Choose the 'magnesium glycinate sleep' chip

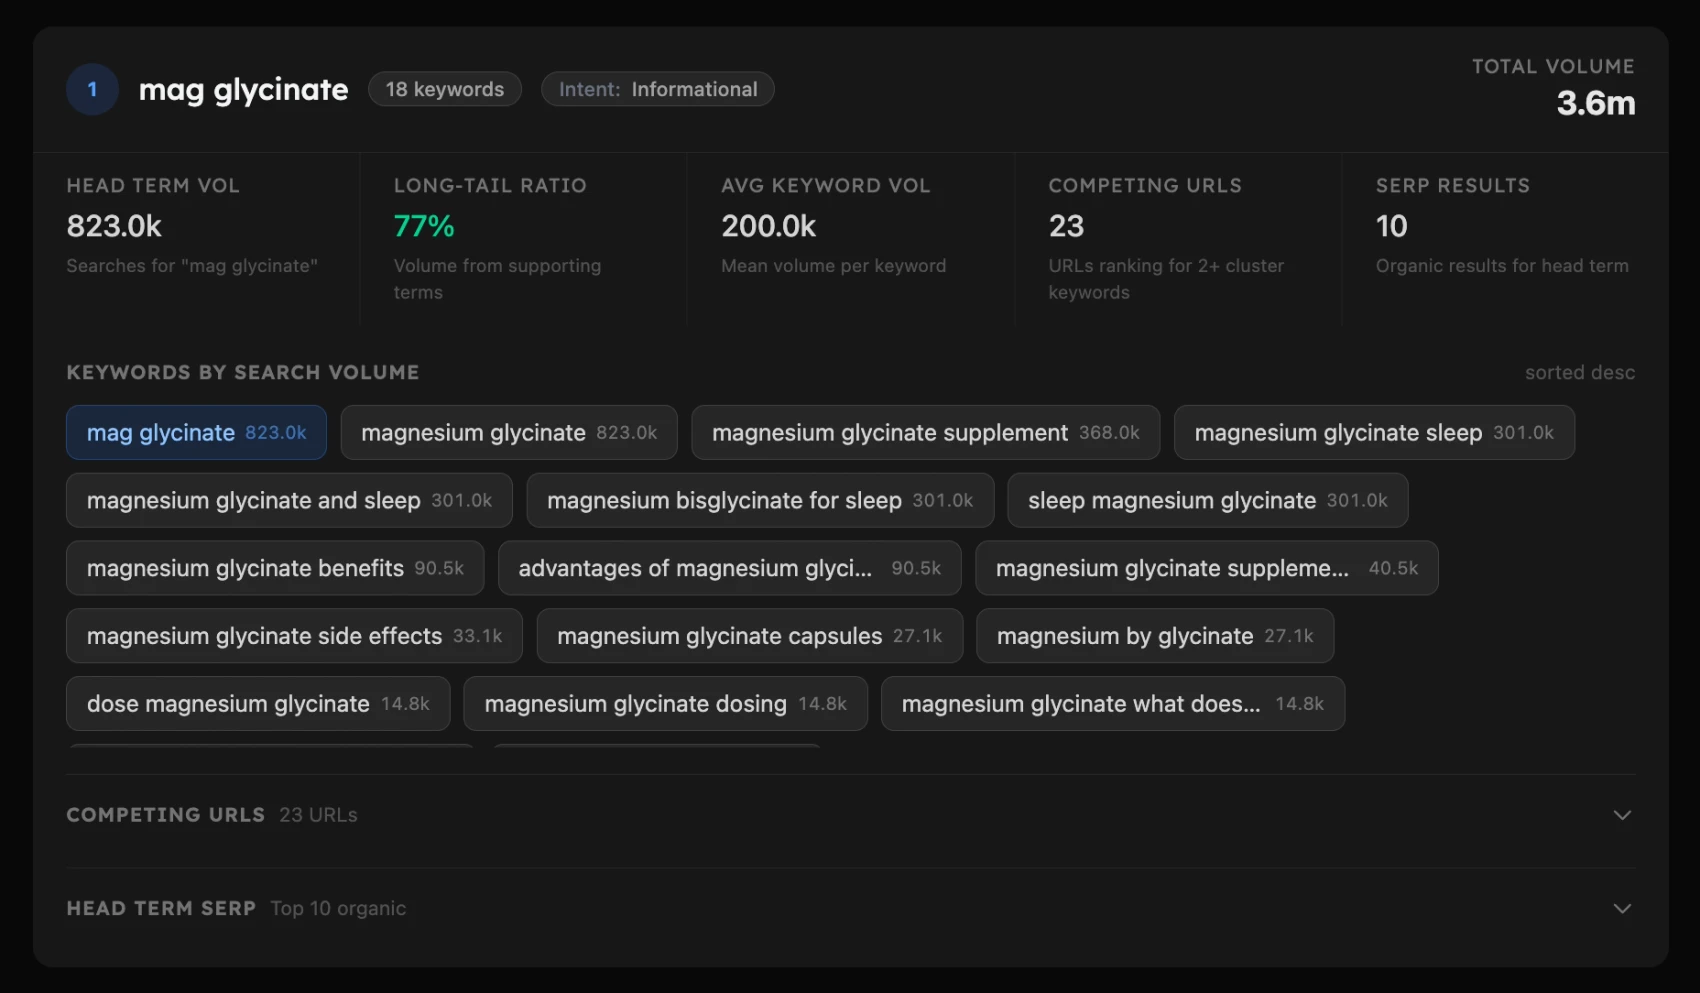point(1374,432)
